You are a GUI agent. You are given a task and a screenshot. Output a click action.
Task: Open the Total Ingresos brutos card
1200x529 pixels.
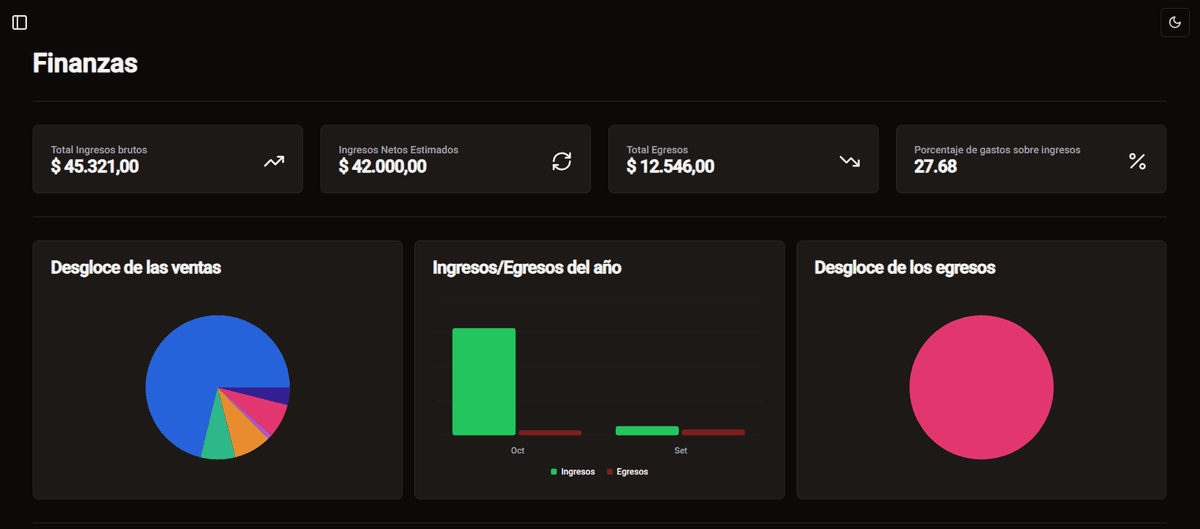click(x=168, y=159)
